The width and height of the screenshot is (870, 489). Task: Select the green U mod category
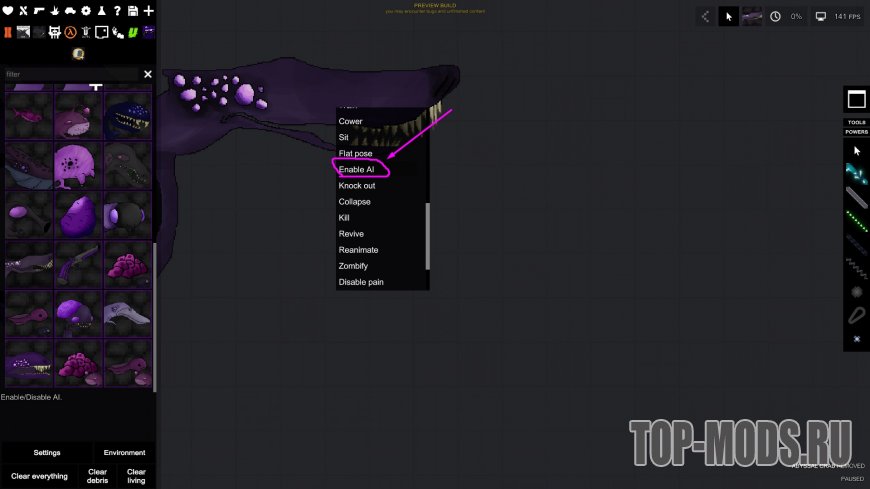[x=132, y=32]
